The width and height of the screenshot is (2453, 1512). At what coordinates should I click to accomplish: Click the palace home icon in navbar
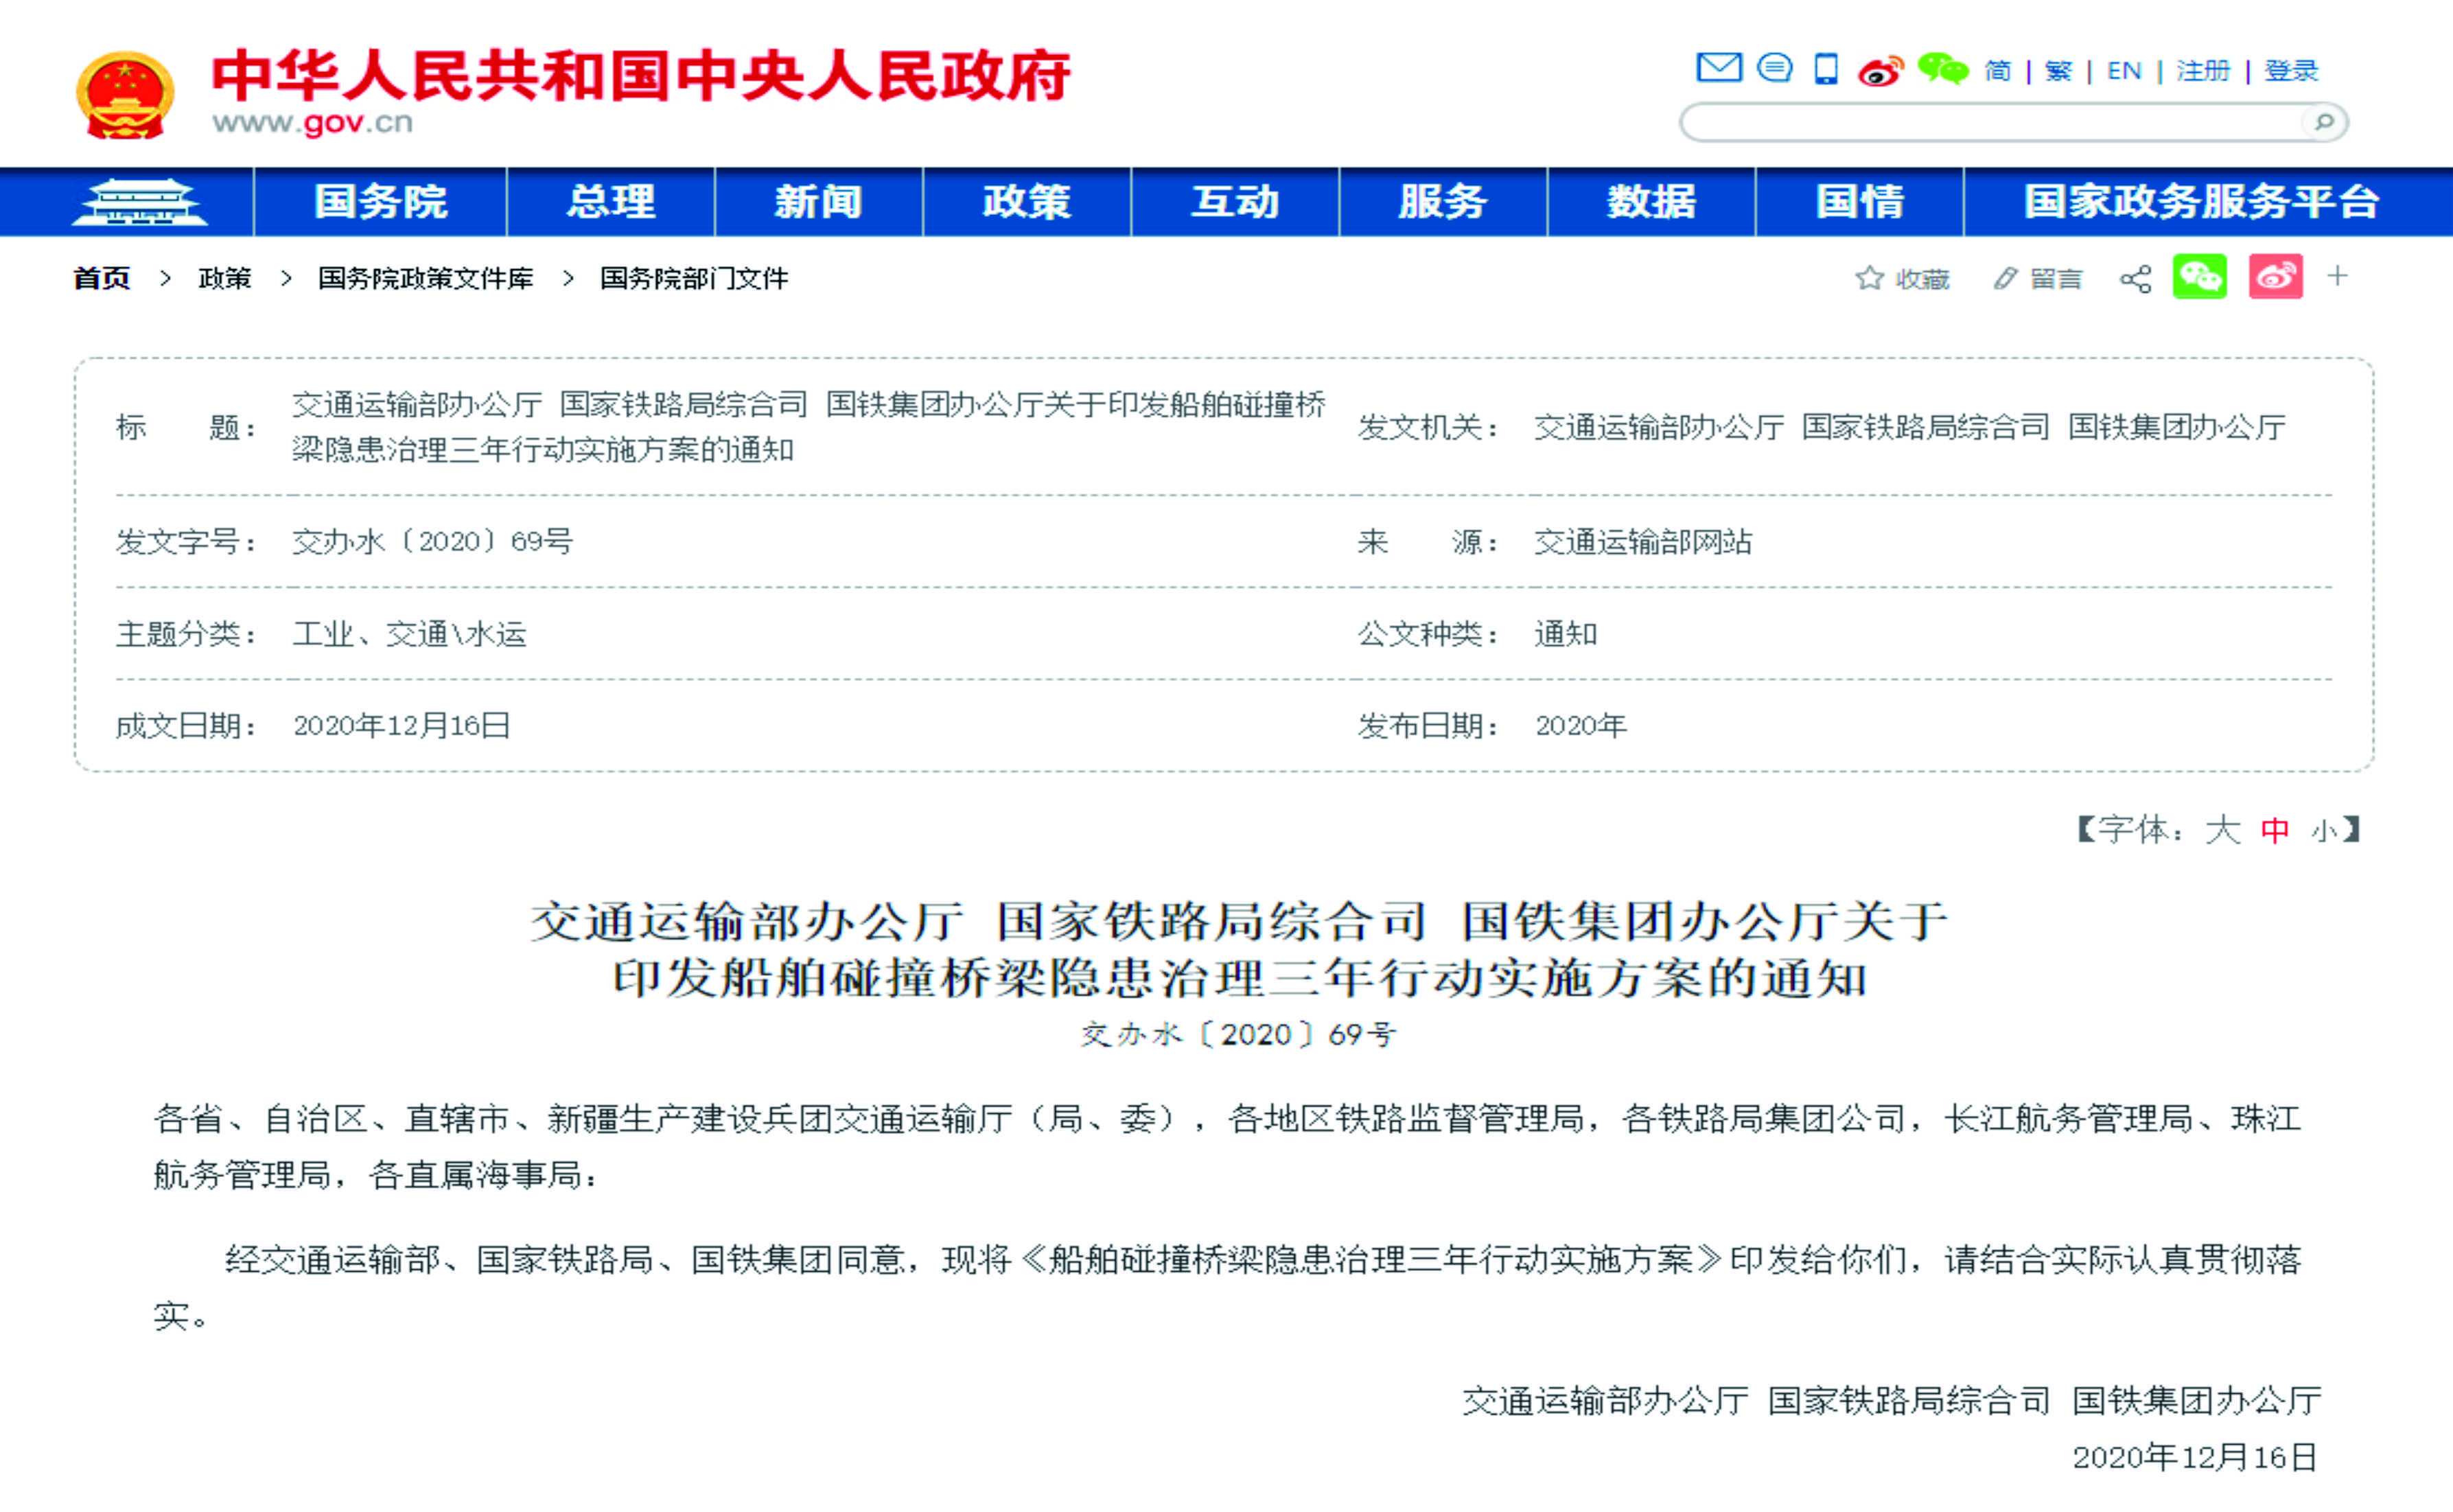pos(139,202)
